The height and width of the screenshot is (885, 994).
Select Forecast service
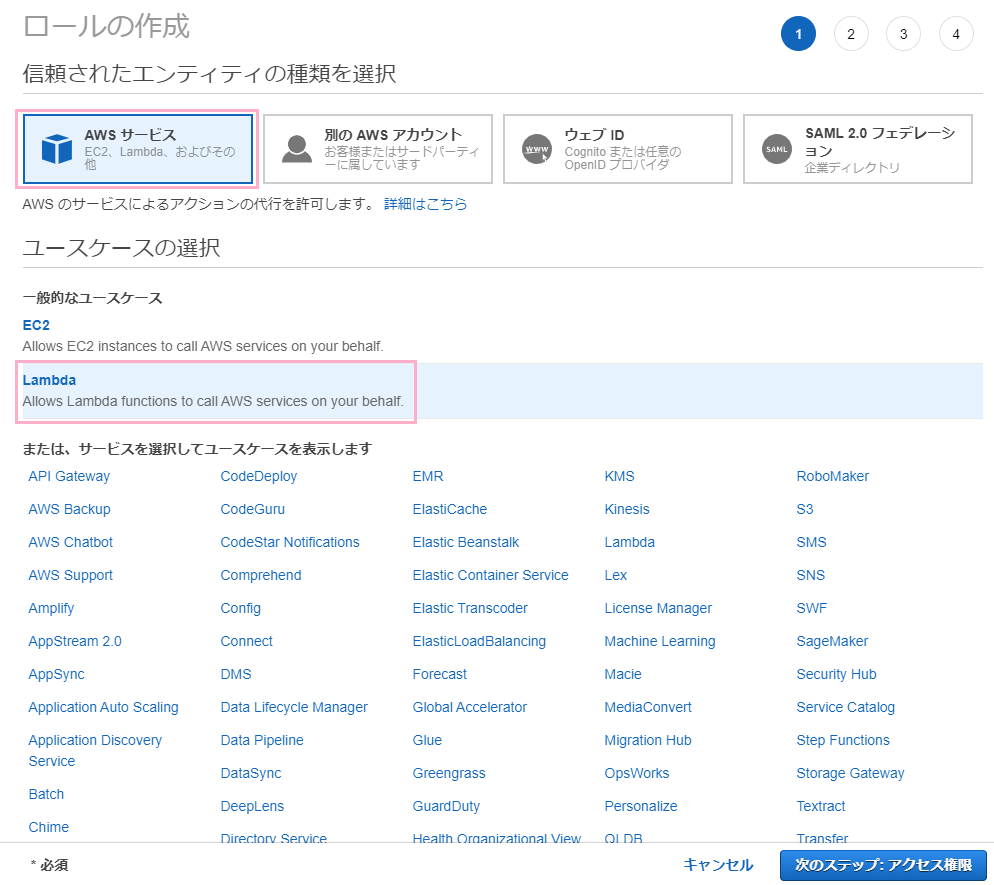tap(439, 674)
